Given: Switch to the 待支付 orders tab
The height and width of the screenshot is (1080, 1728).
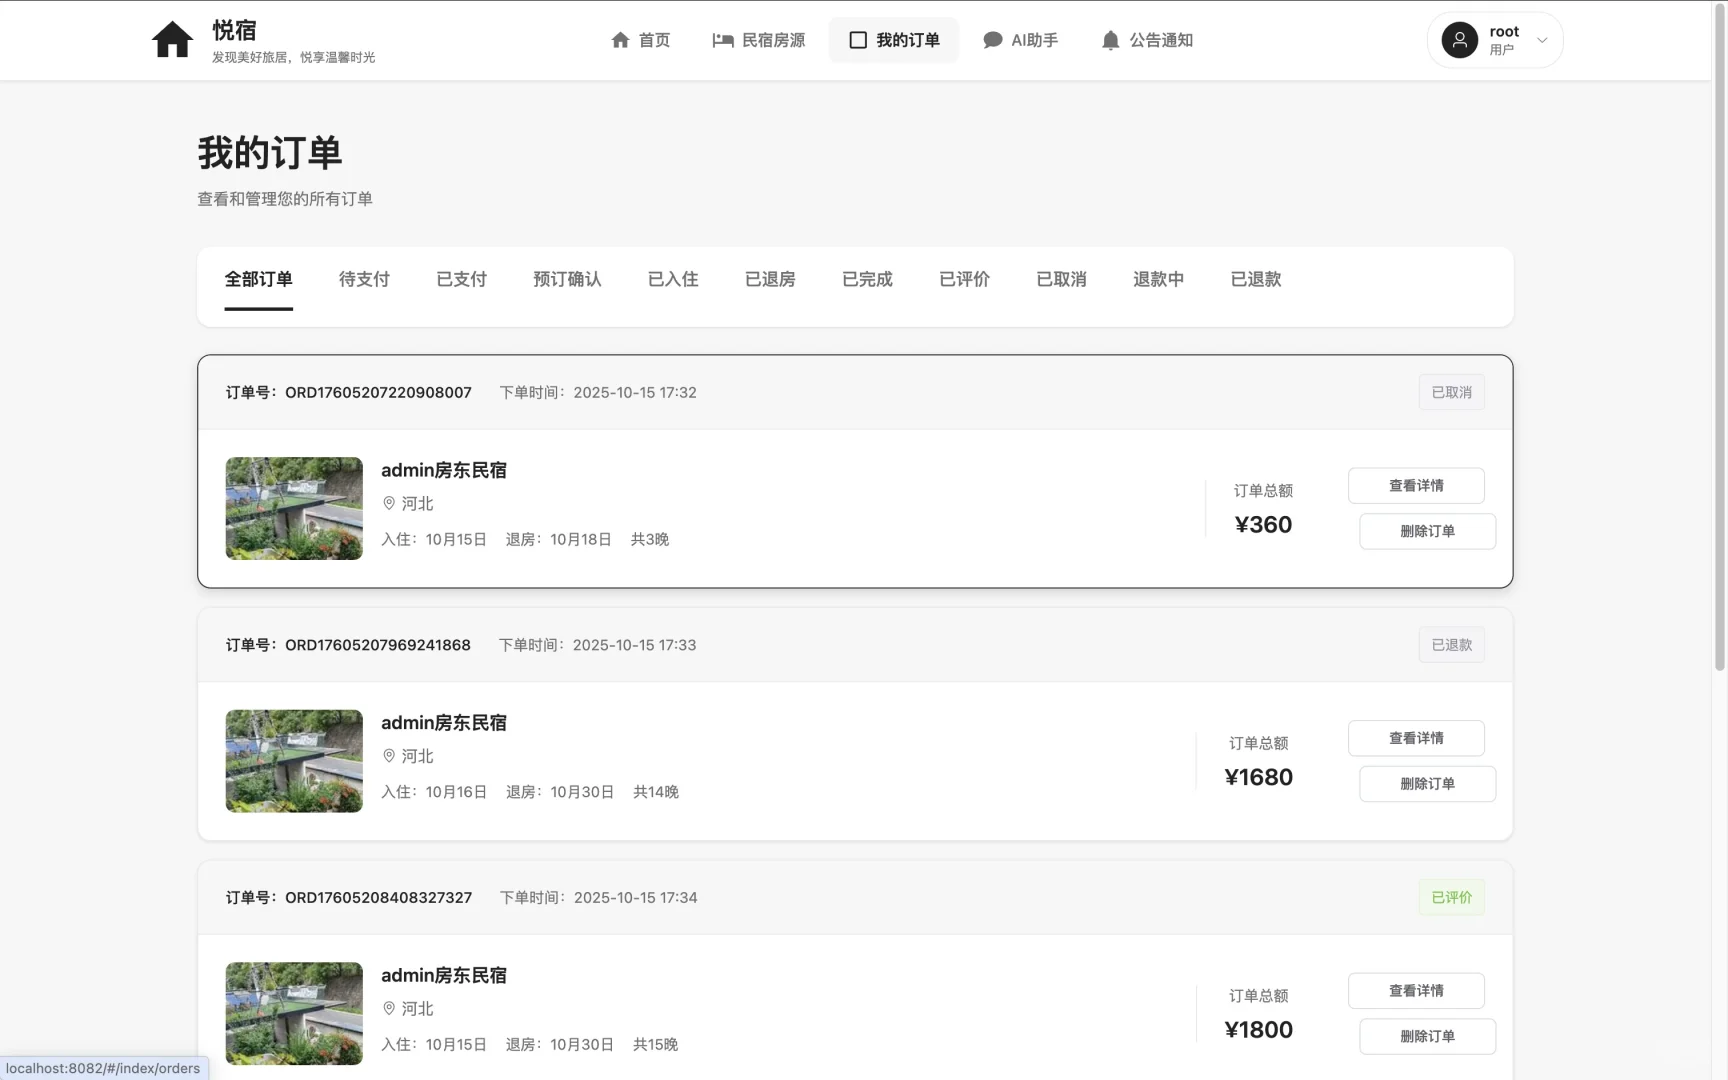Looking at the screenshot, I should (364, 280).
